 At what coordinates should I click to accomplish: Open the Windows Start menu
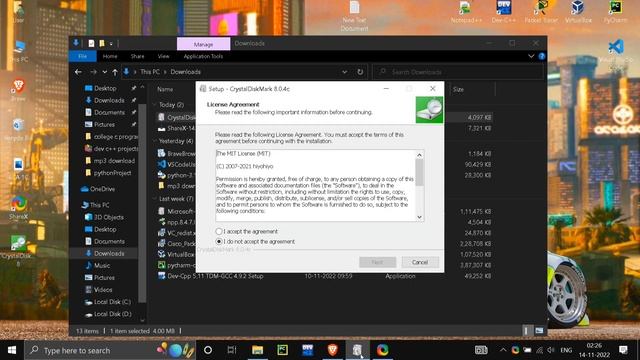(x=12, y=350)
